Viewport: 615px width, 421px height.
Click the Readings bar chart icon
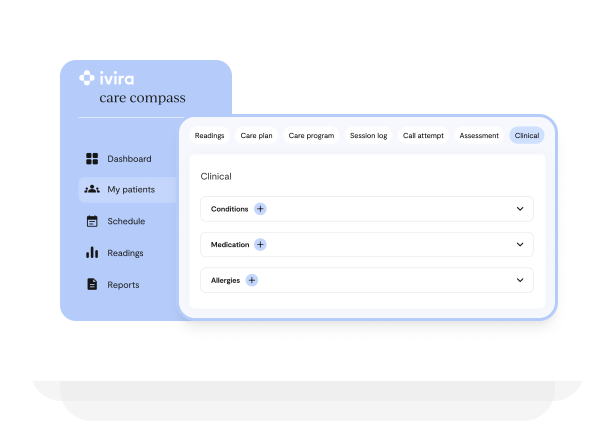92,253
